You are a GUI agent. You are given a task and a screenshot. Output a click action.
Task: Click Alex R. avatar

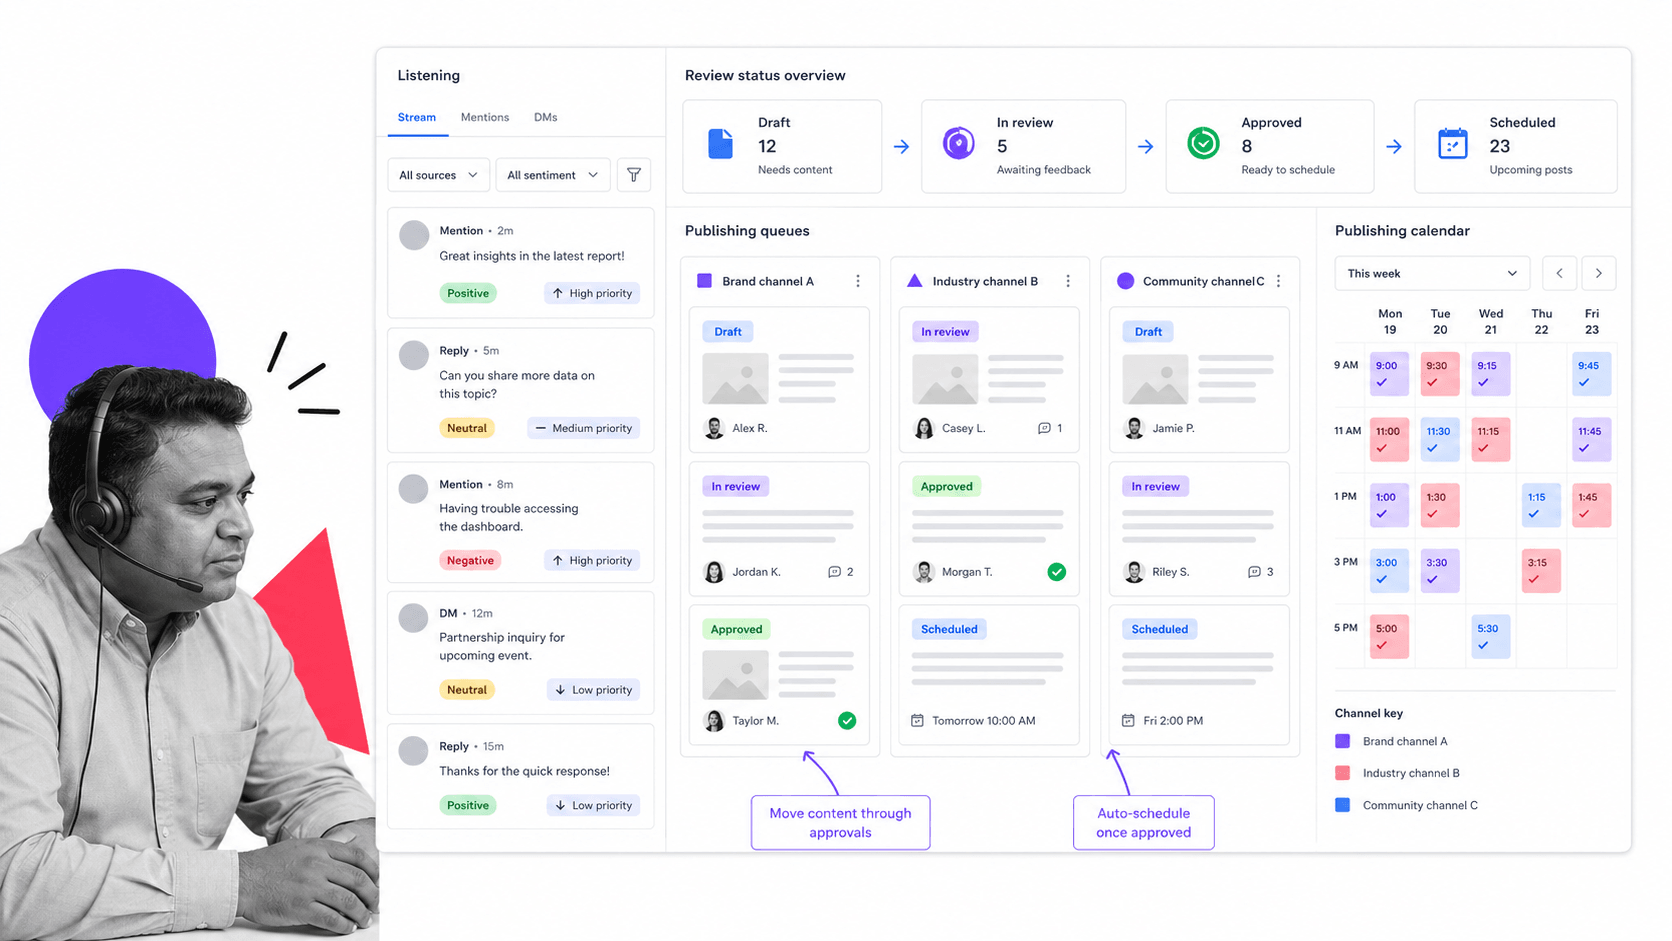[x=714, y=428]
